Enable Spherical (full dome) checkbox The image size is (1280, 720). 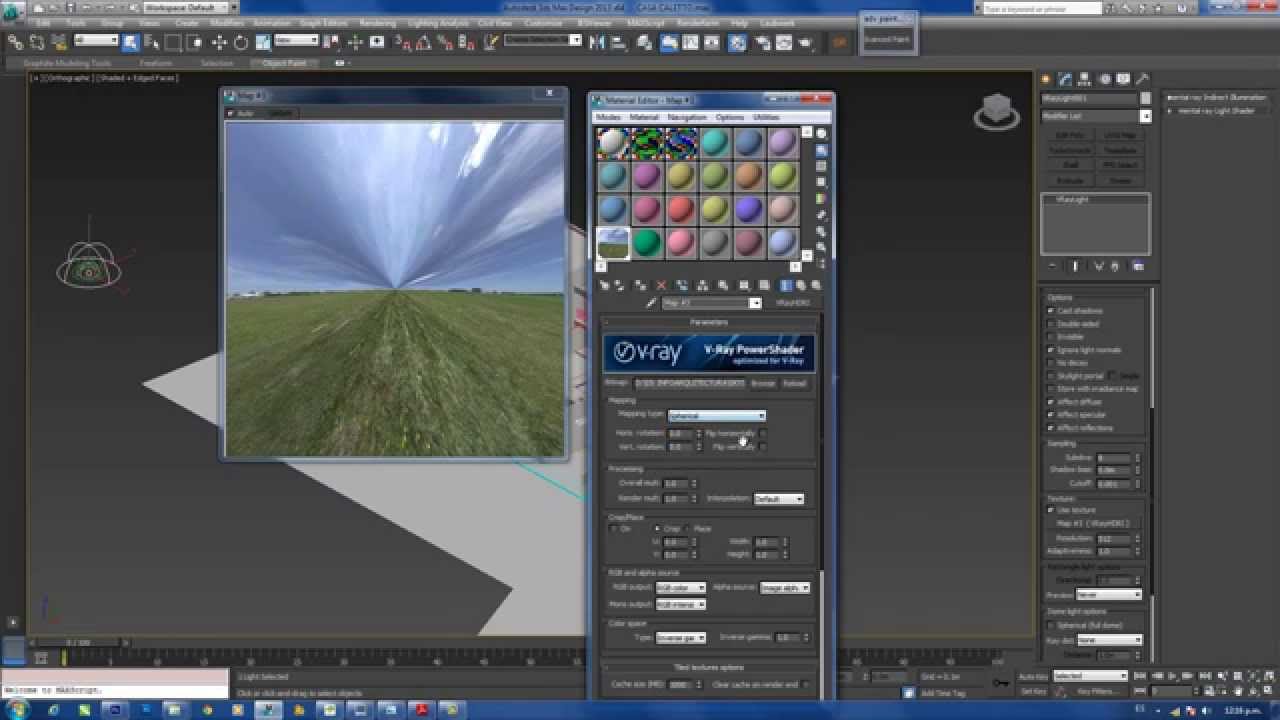pyautogui.click(x=1050, y=625)
